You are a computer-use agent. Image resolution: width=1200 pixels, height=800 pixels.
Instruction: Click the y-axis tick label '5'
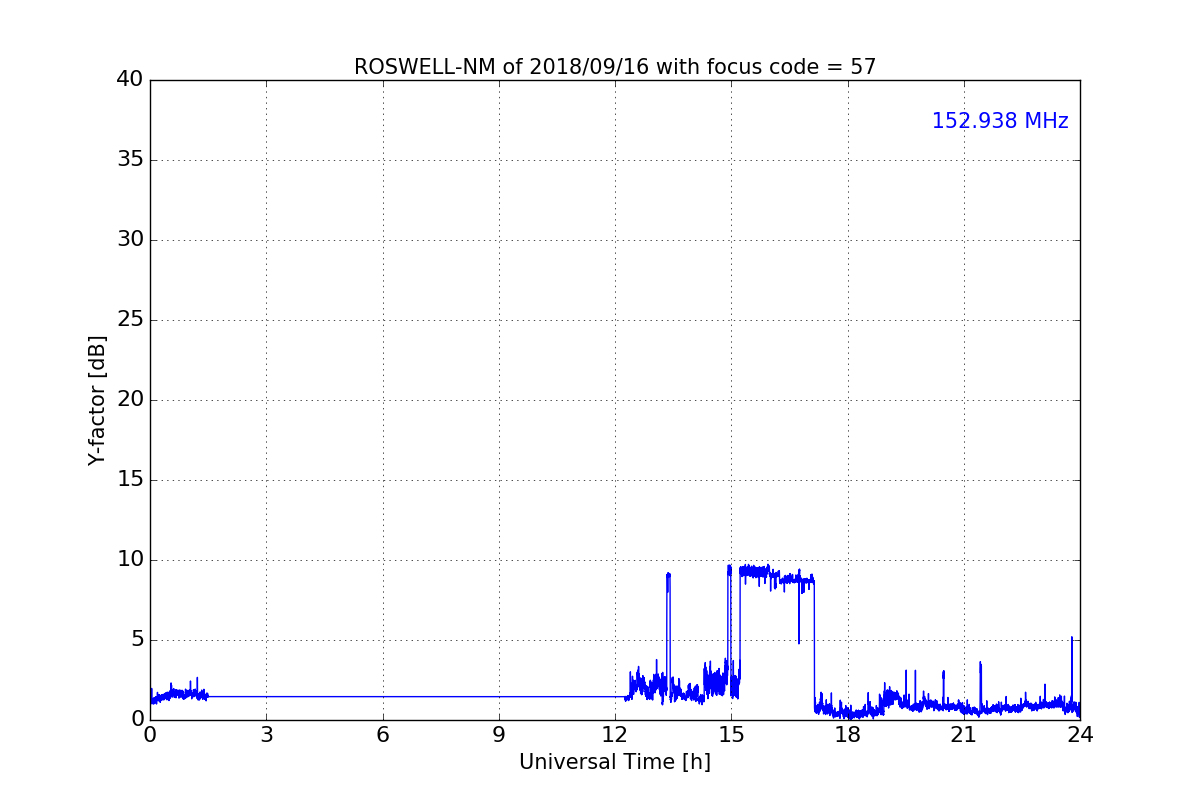click(137, 640)
